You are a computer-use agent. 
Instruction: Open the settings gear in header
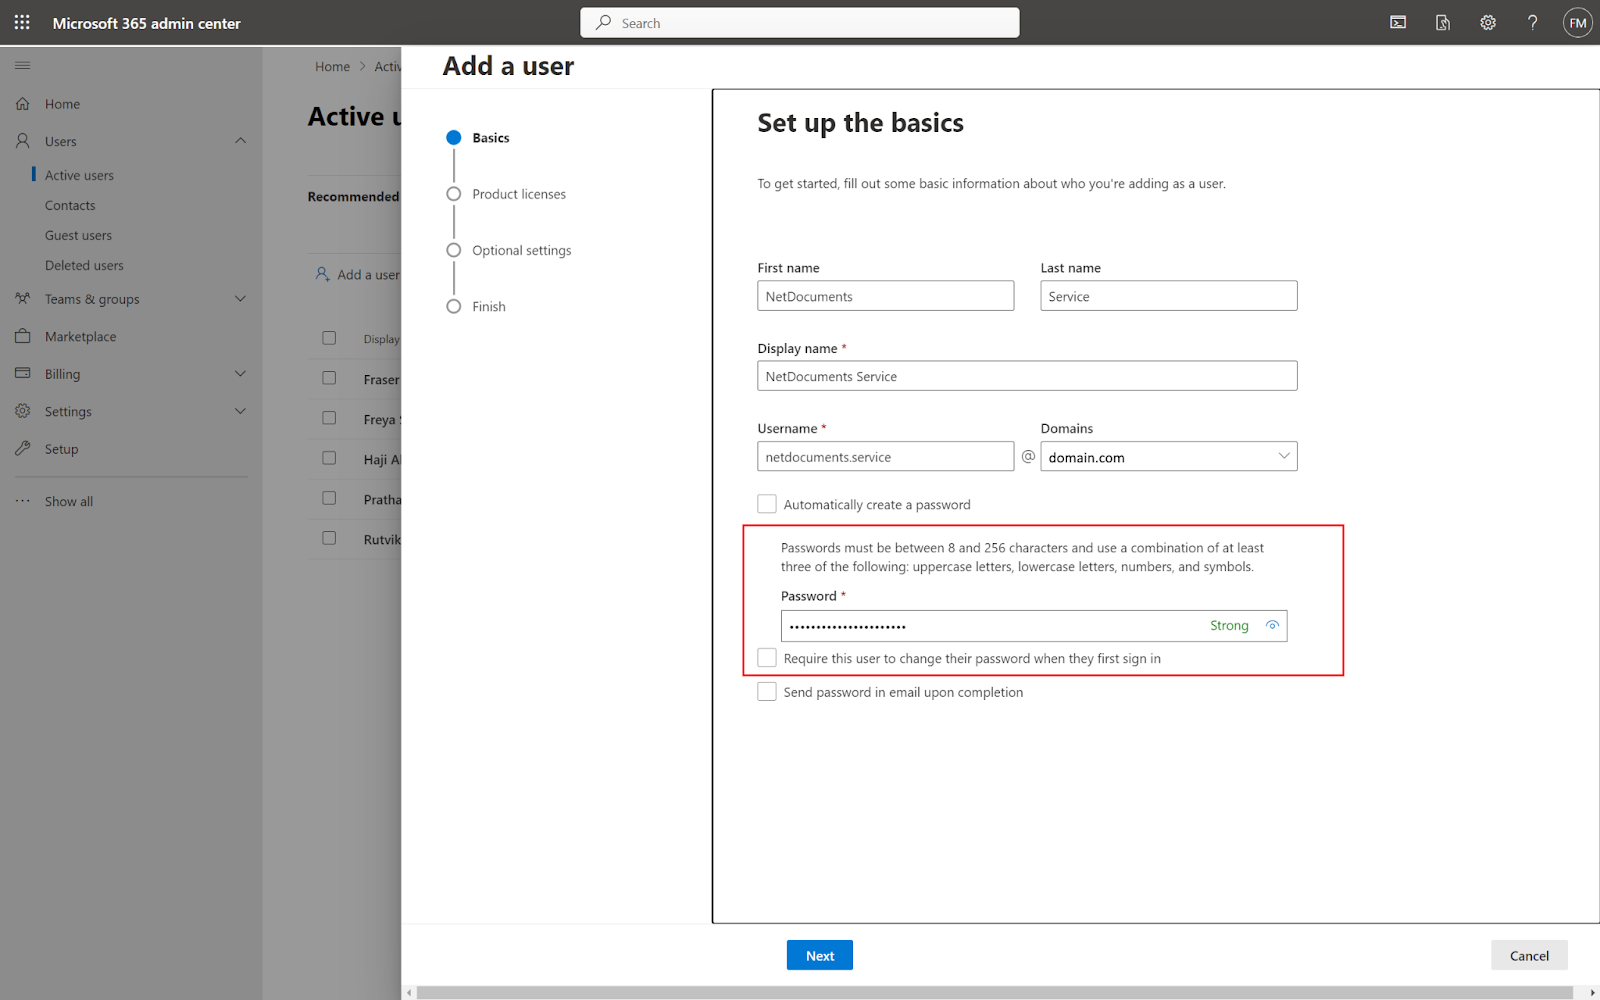1488,22
